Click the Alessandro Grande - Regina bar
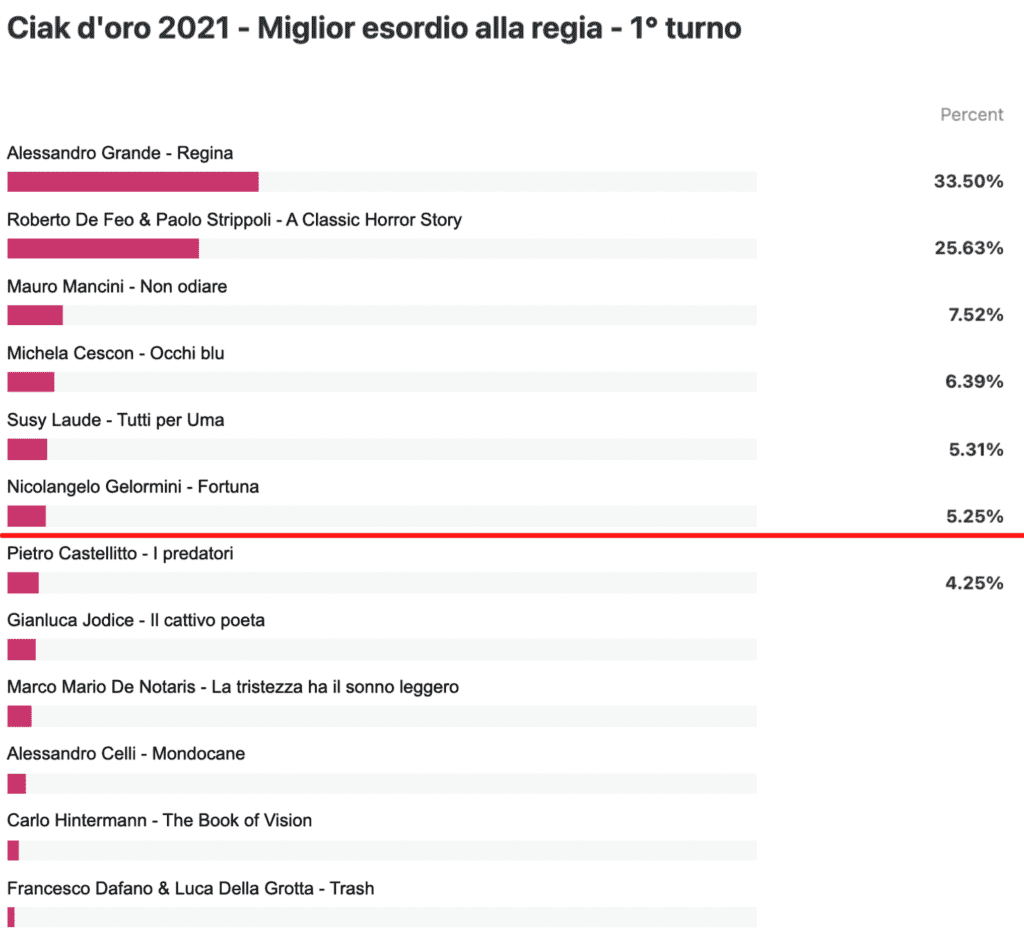The height and width of the screenshot is (947, 1024). [382, 182]
